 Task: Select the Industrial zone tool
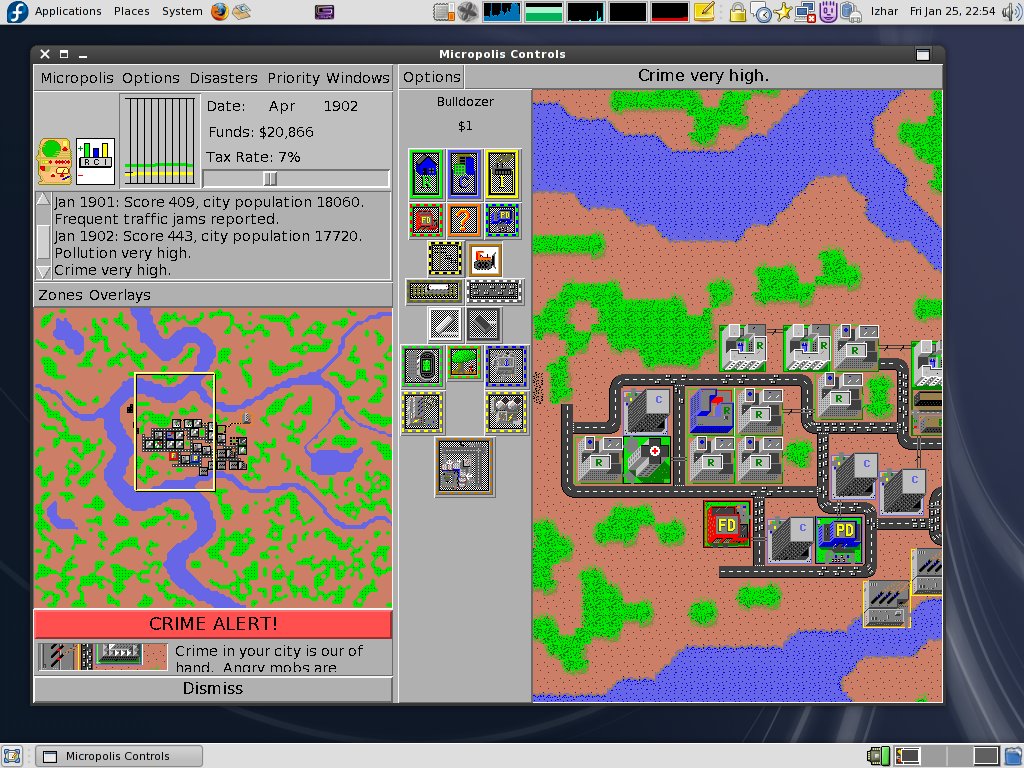(x=502, y=174)
